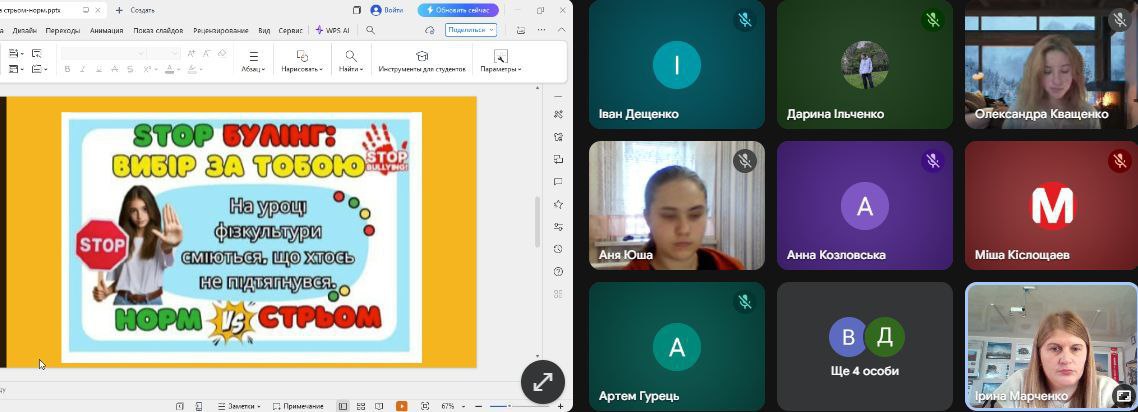Open the Анимация menu tab

pyautogui.click(x=106, y=30)
